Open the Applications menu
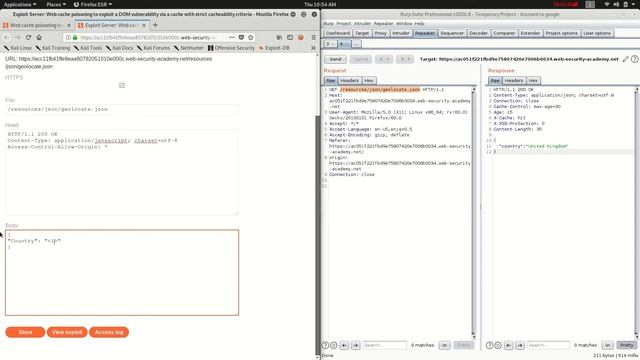Viewport: 640px width, 360px height. click(20, 4)
